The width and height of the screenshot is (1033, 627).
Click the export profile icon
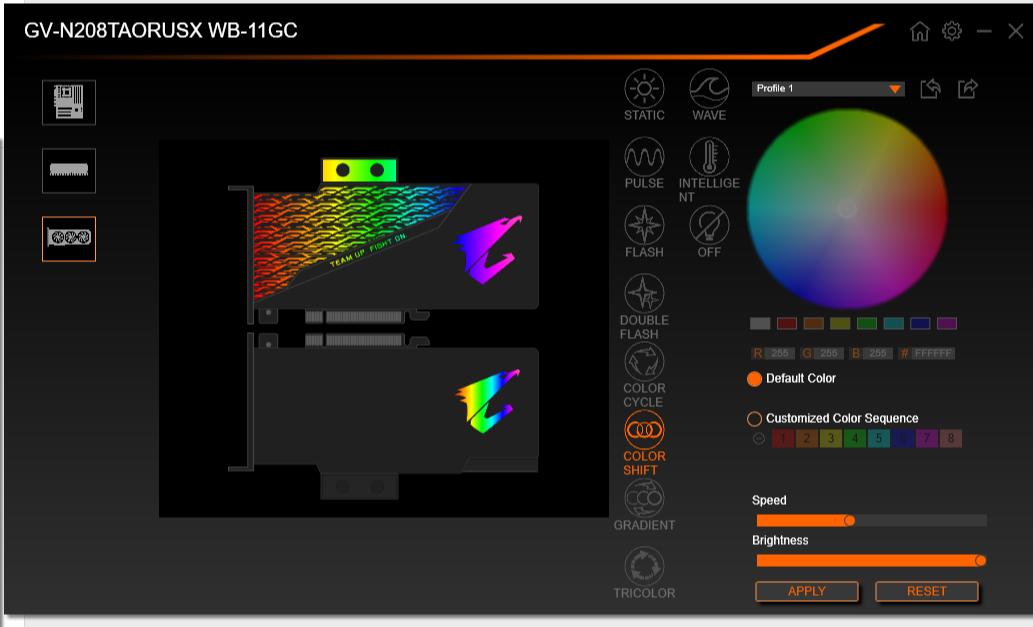[966, 89]
